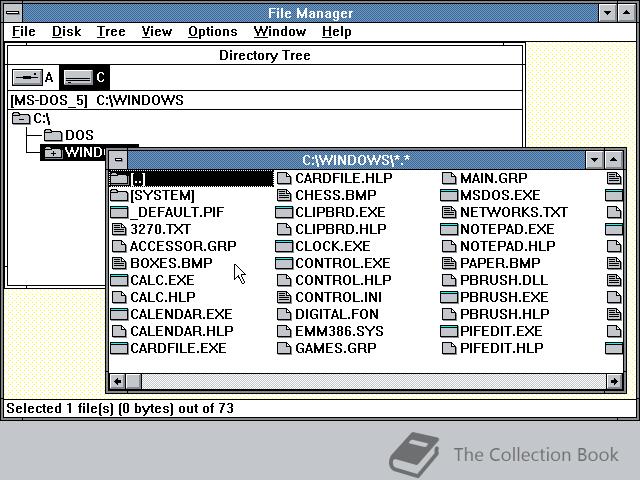Select drive C hard disk icon
This screenshot has width=640, height=480.
pos(78,77)
